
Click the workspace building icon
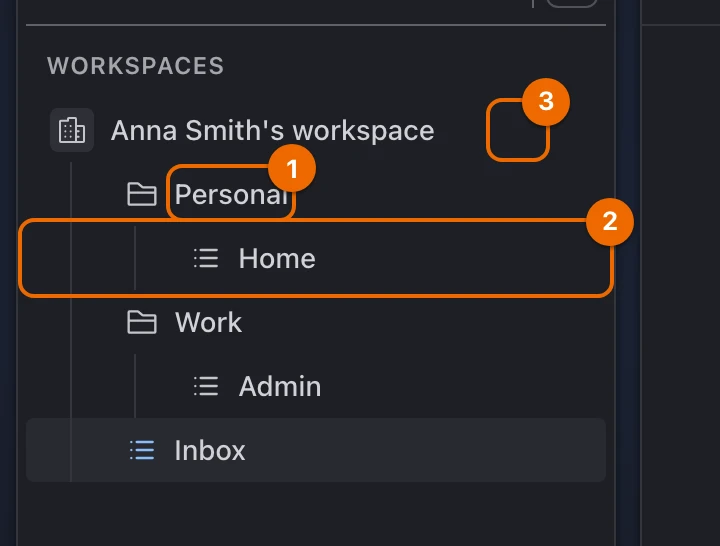point(72,130)
